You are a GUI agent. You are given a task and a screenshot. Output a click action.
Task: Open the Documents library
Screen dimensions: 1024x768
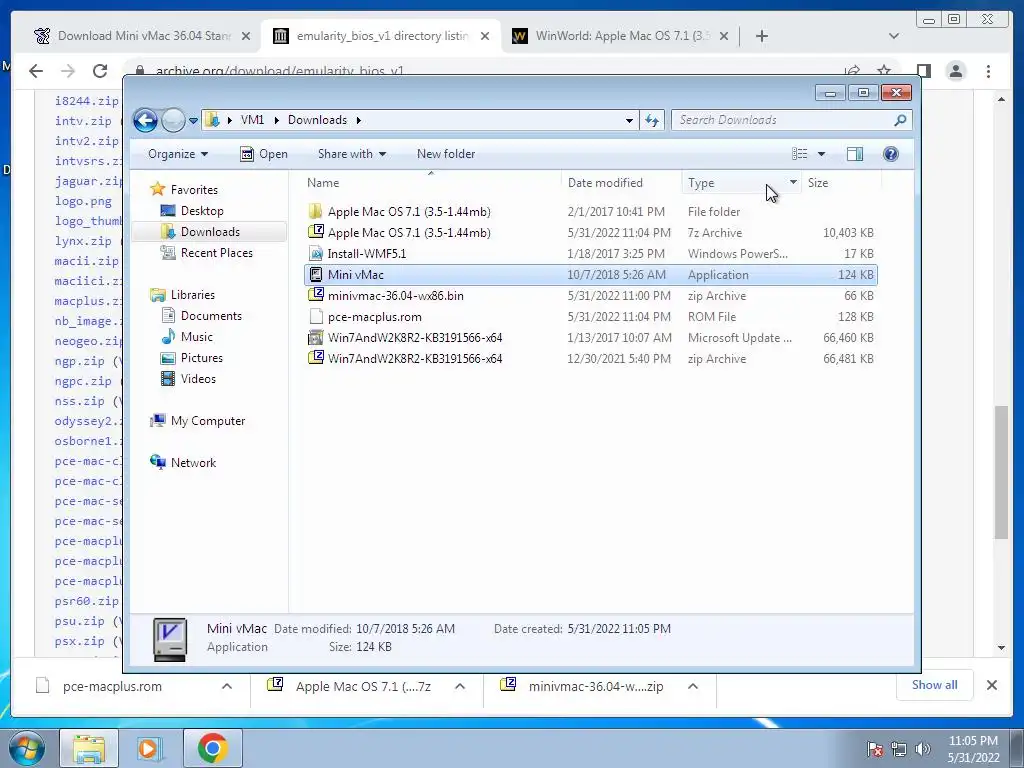[x=211, y=316]
